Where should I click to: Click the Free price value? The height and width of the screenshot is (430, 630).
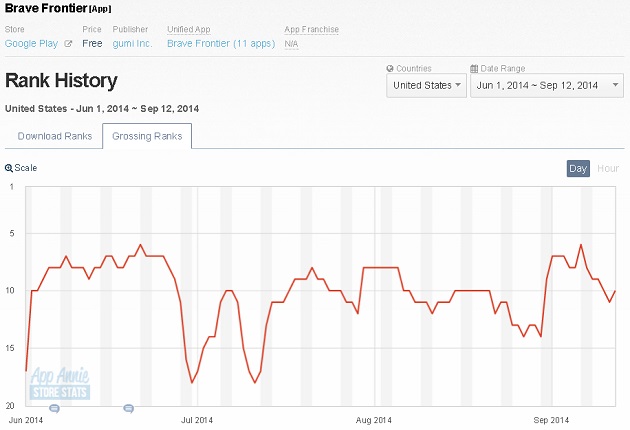92,43
